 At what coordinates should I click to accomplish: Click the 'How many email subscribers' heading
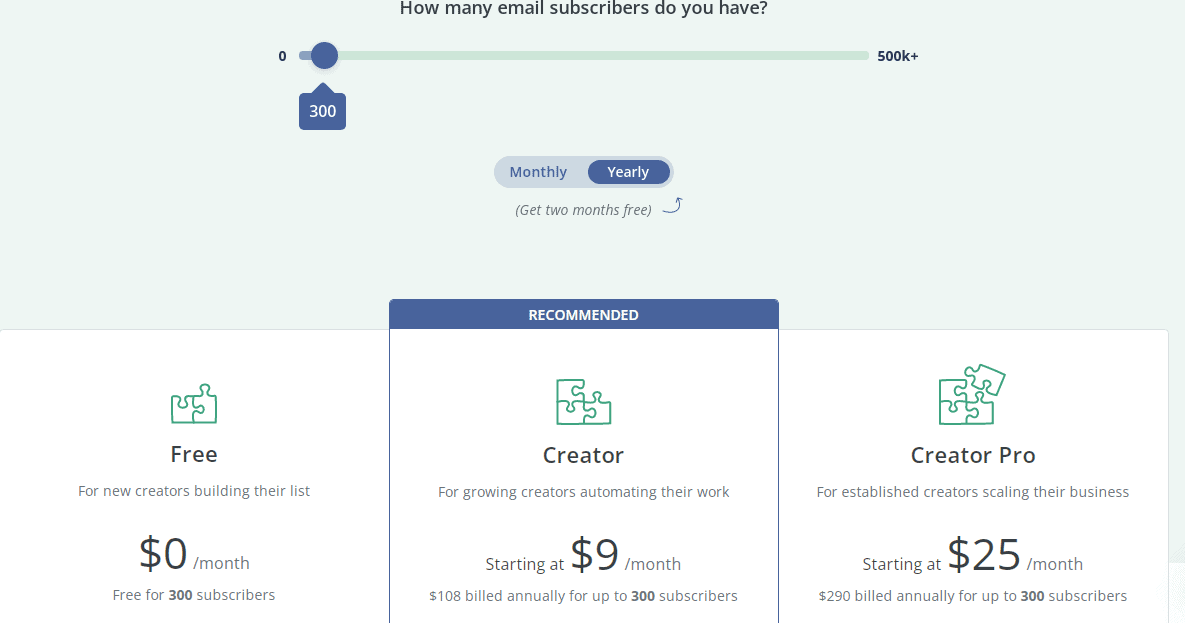point(583,8)
